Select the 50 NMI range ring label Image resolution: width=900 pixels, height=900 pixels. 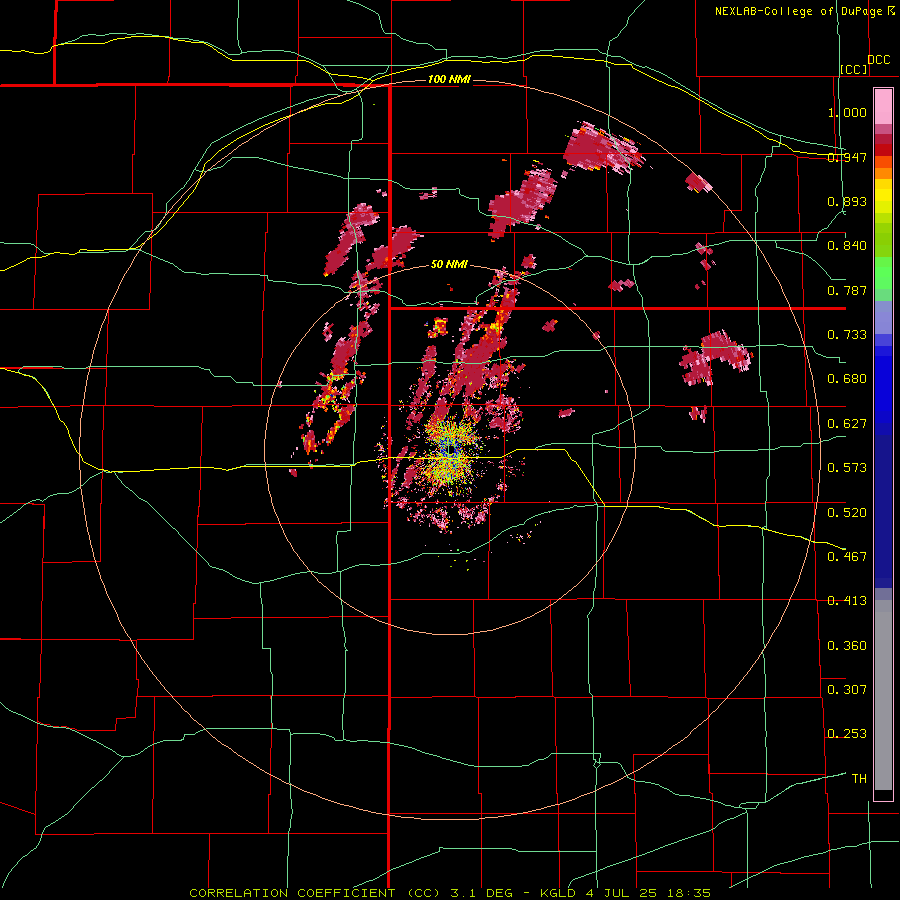coord(449,264)
